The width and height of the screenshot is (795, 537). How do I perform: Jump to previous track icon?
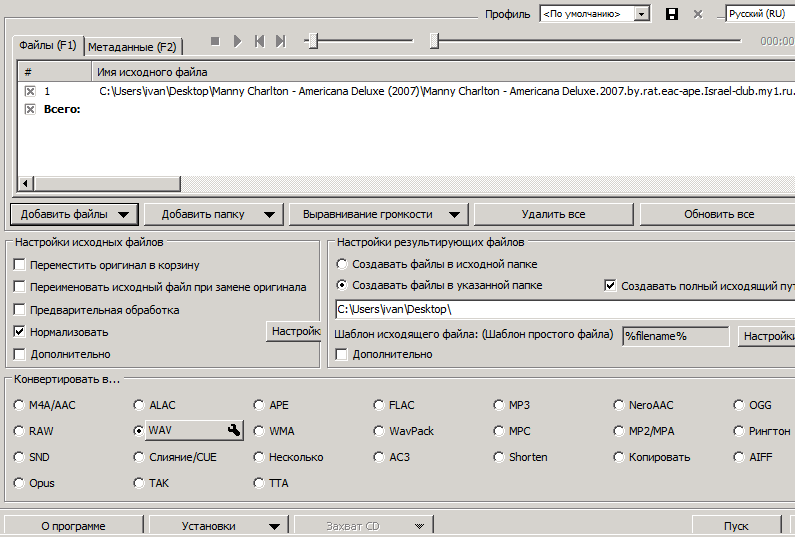coord(260,41)
